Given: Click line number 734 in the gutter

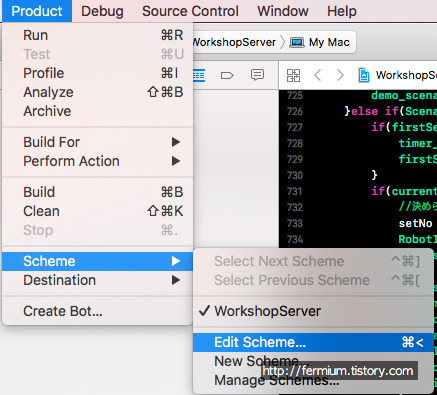Looking at the screenshot, I should click(295, 239).
